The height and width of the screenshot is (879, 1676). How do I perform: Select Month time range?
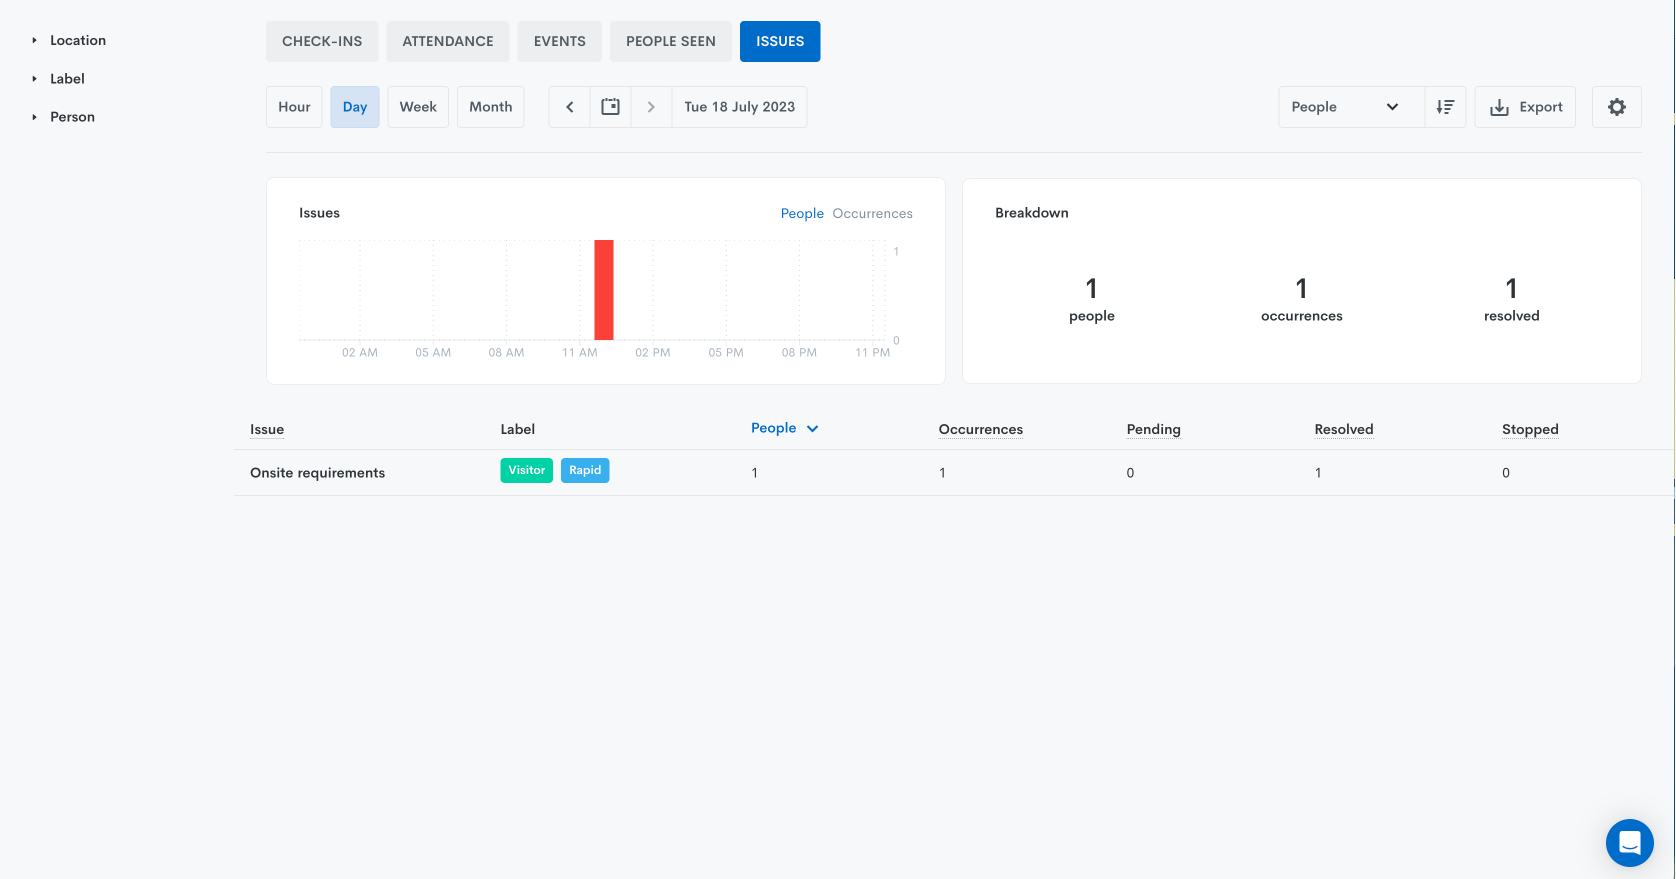(491, 107)
